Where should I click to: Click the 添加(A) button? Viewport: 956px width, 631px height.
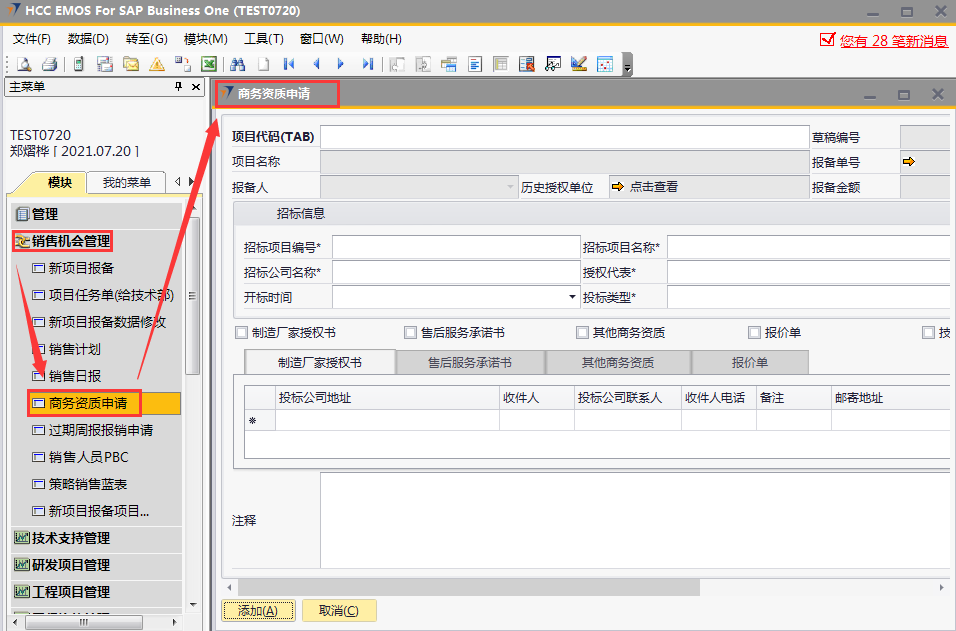(258, 611)
